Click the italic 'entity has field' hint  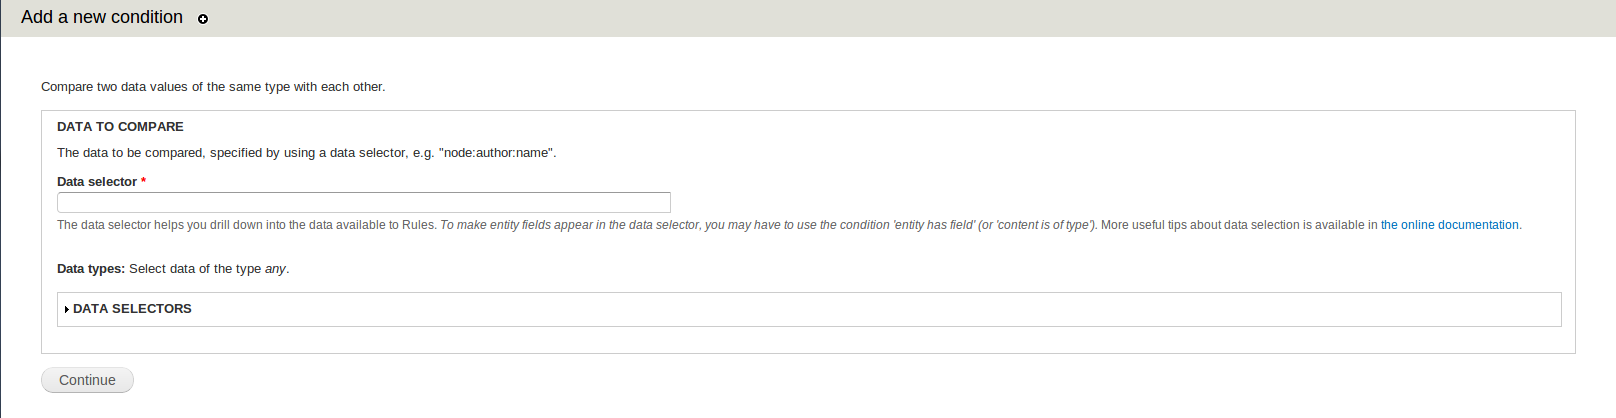point(935,225)
